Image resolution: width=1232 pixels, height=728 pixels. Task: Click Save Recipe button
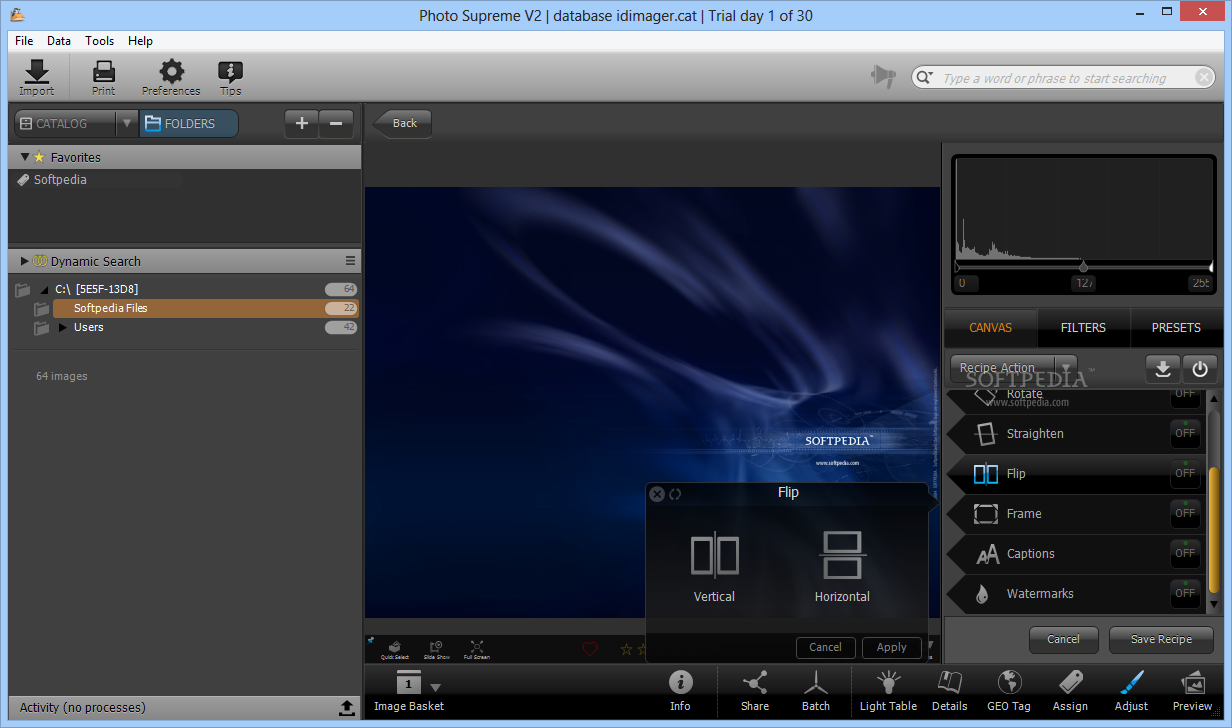point(1161,640)
